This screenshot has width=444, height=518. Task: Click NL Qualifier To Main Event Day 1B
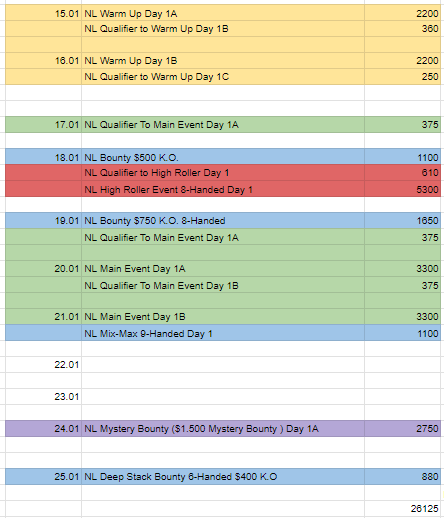click(x=223, y=285)
